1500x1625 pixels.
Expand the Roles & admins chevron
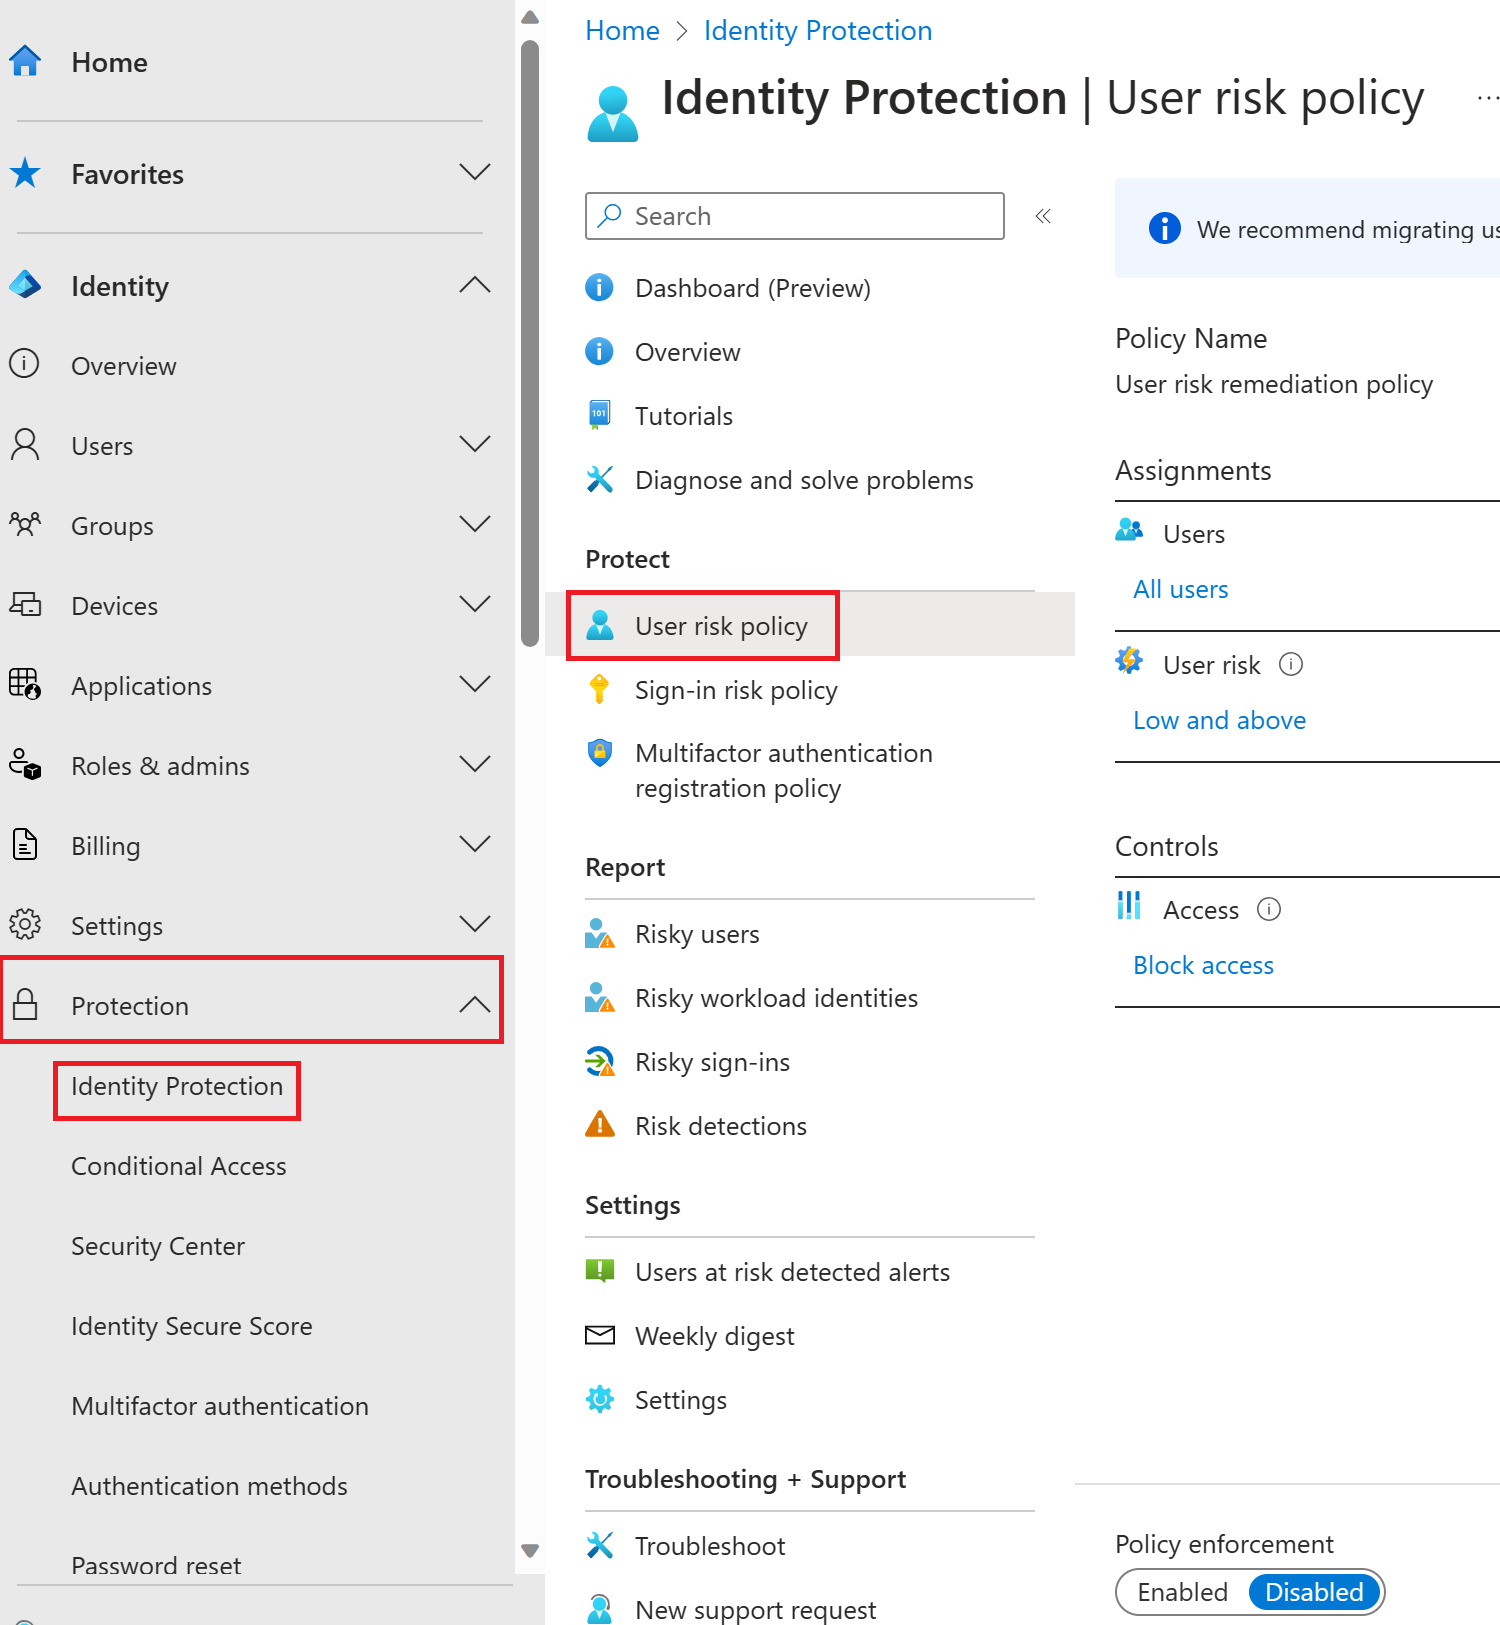474,763
